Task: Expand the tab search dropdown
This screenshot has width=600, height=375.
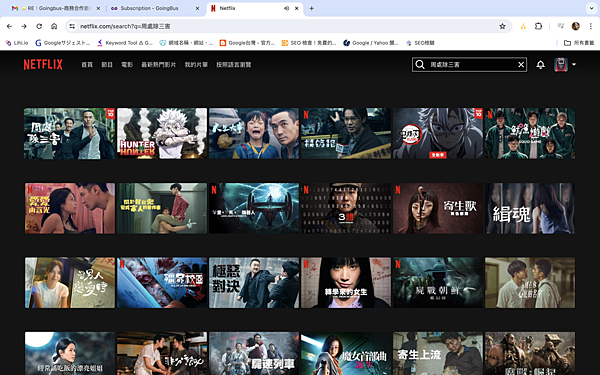Action: coord(591,8)
